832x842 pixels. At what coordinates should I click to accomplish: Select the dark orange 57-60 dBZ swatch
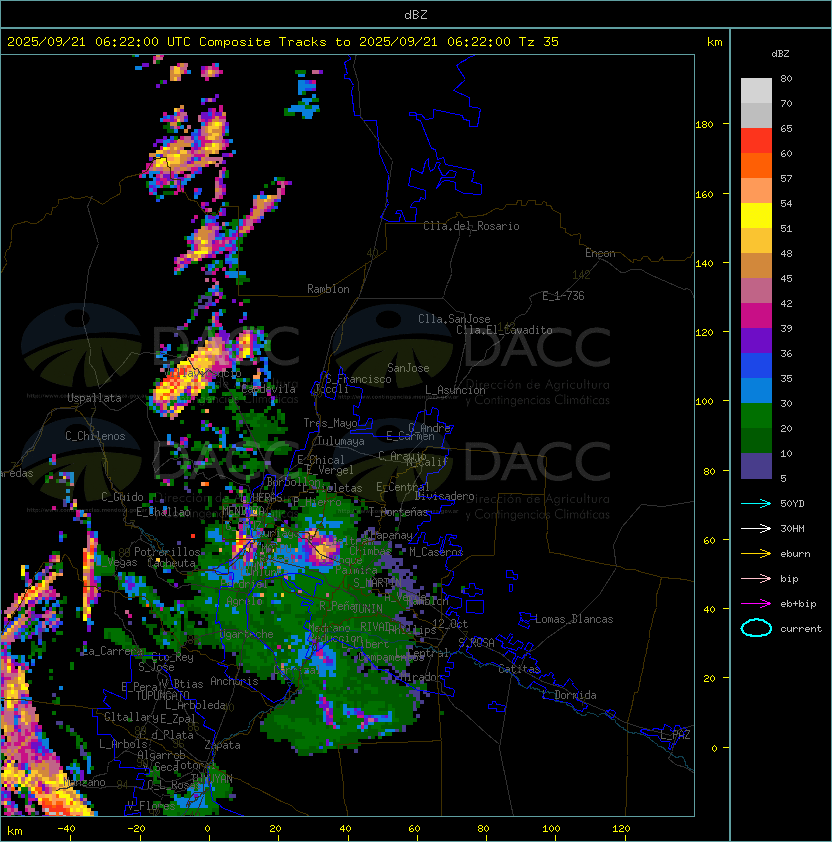756,166
